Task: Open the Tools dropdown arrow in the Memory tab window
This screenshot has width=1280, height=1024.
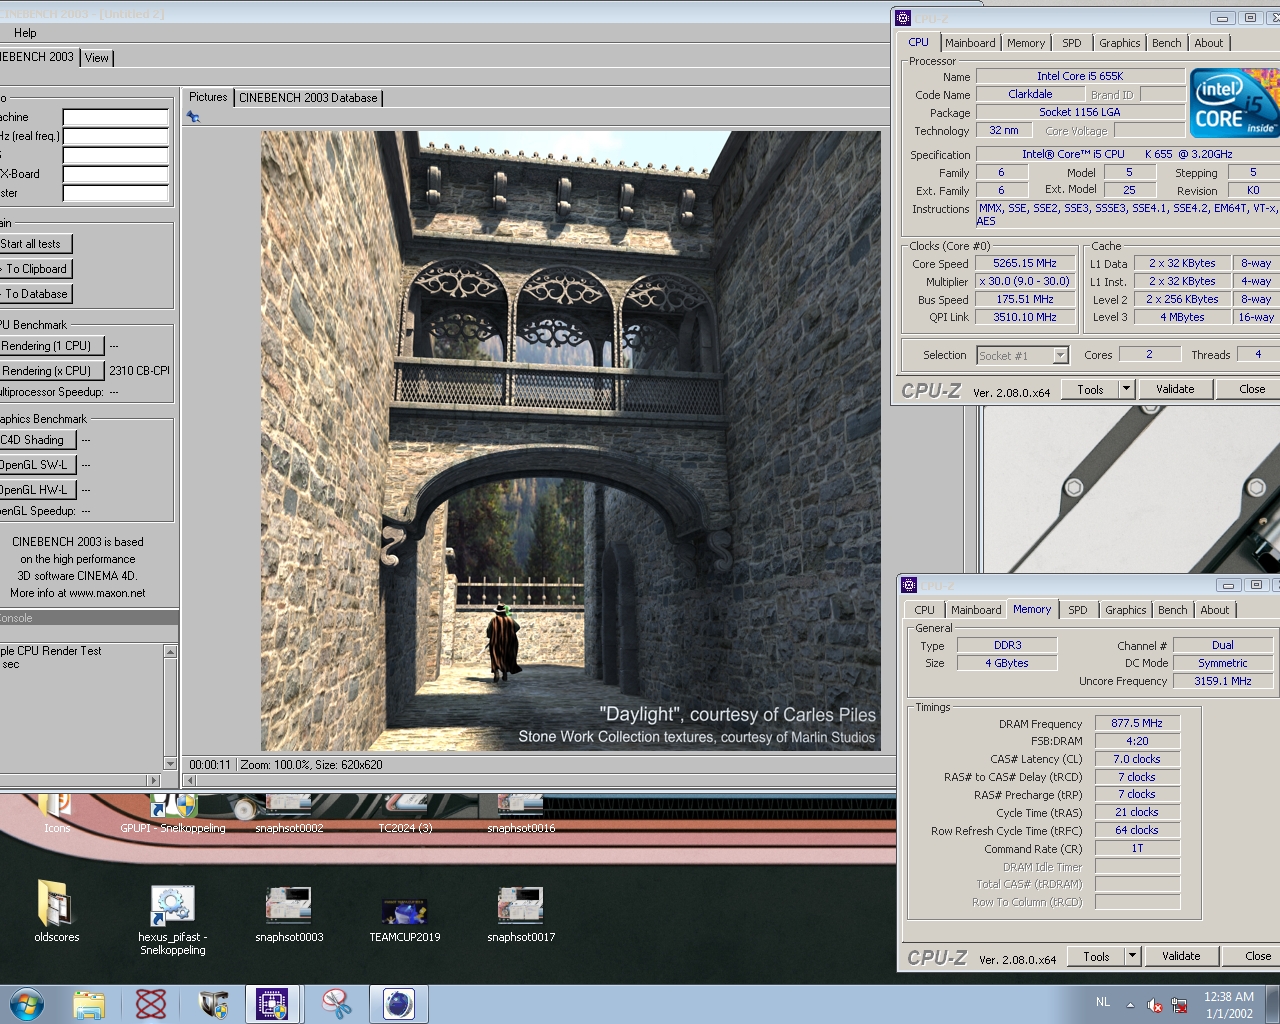Action: (1132, 956)
